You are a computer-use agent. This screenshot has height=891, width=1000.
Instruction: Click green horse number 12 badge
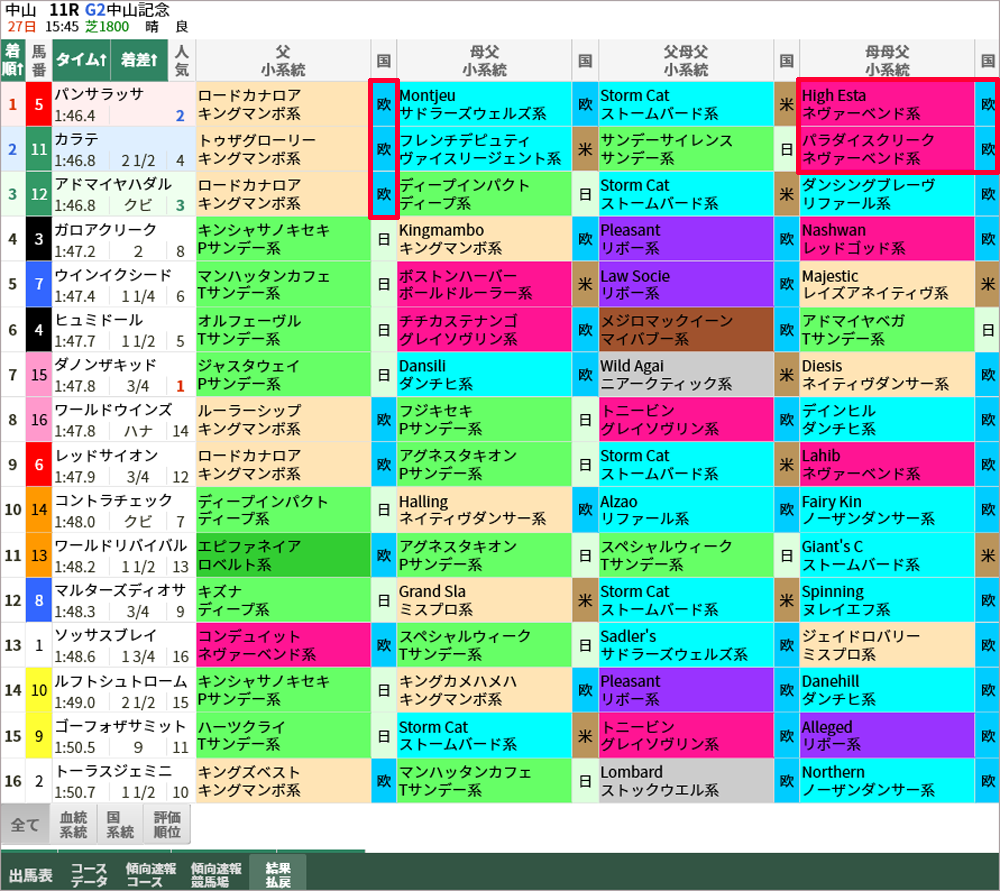coord(39,194)
